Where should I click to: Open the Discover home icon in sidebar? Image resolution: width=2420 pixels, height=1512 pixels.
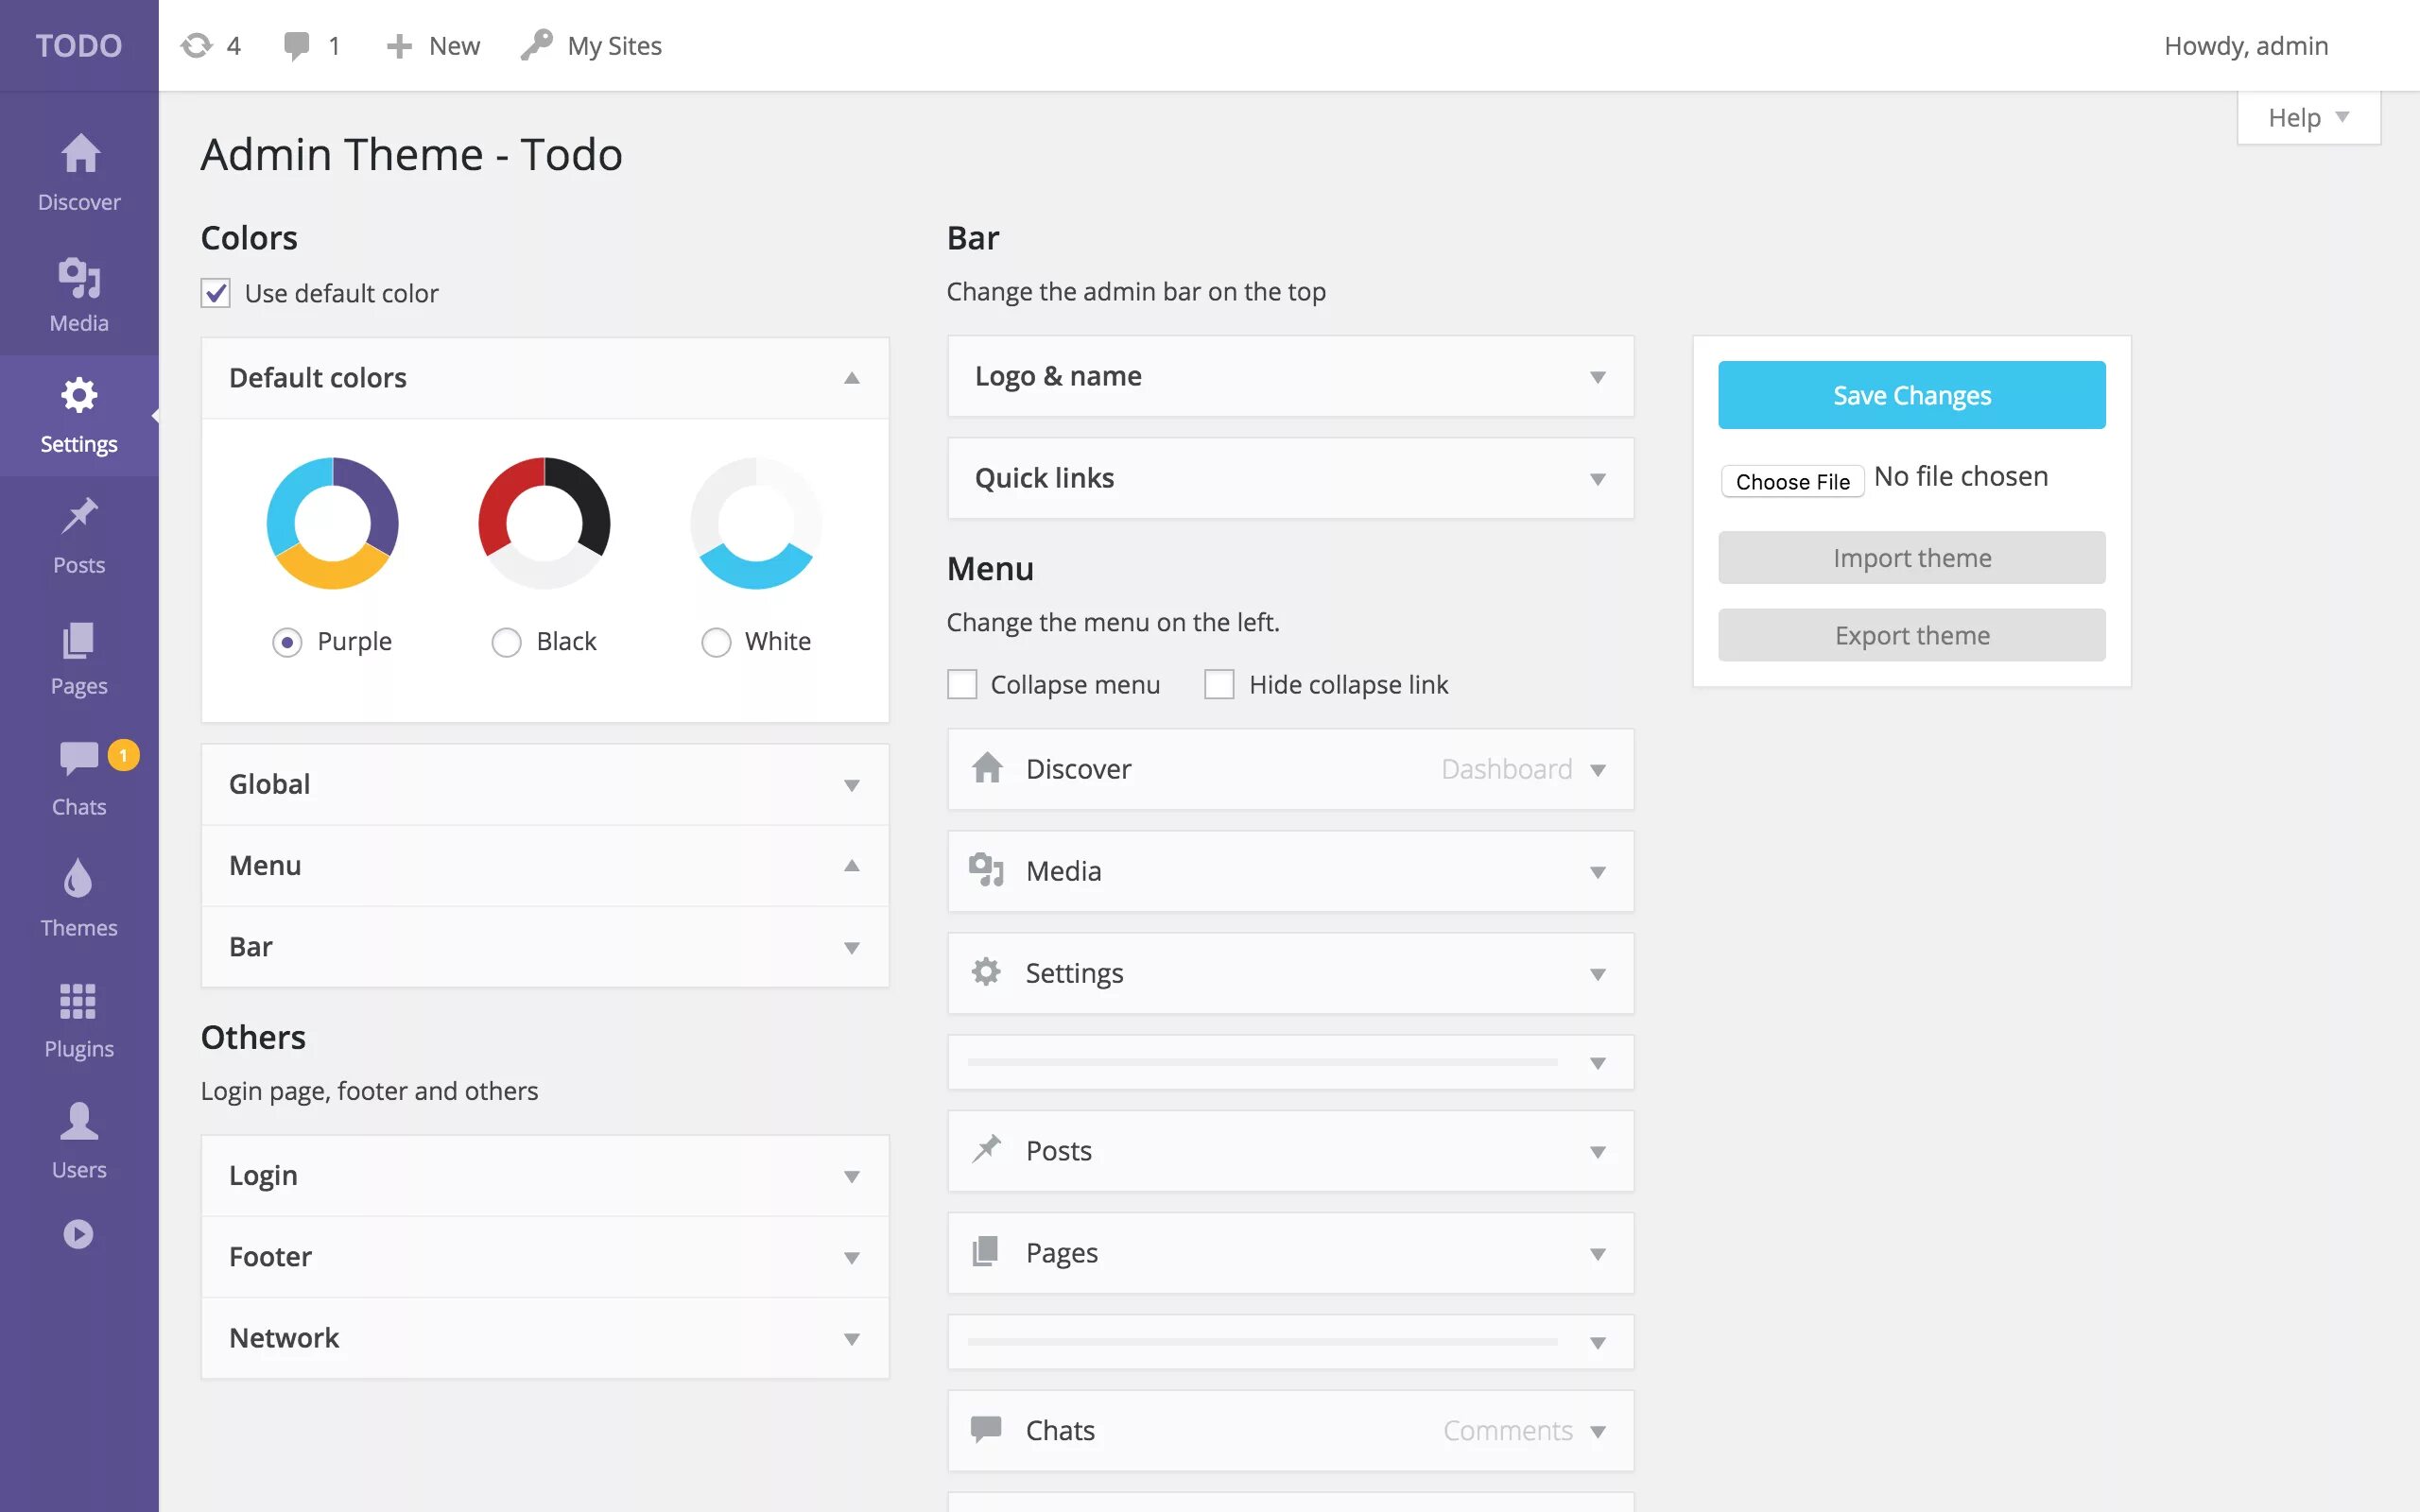click(79, 155)
